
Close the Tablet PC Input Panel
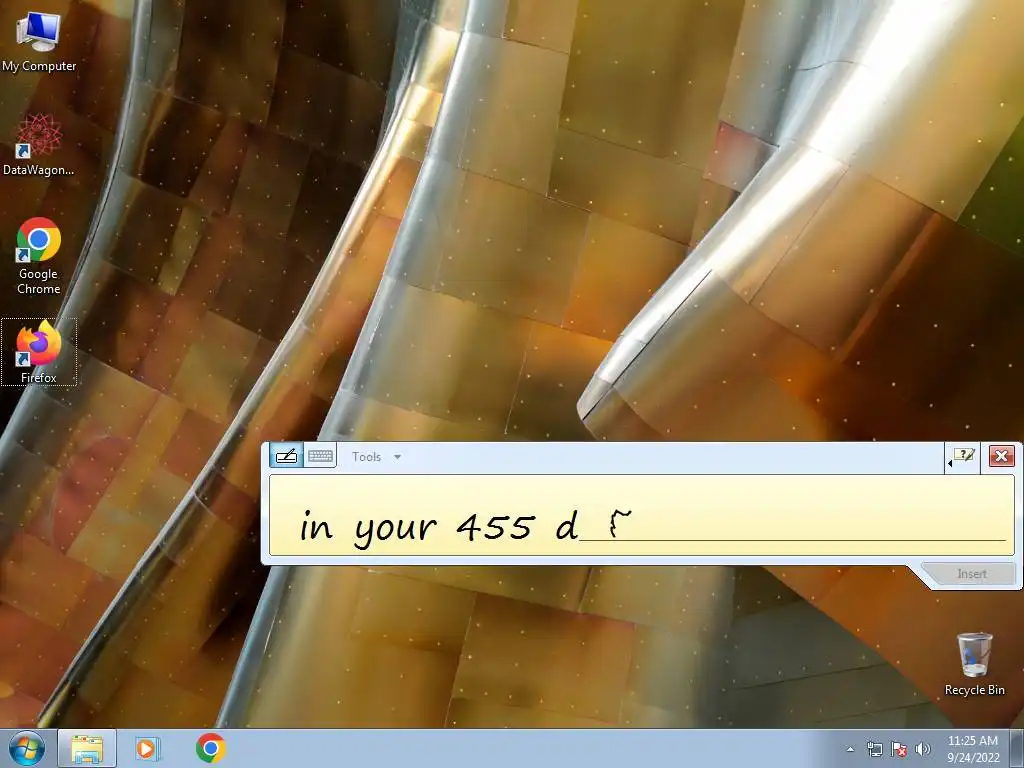(x=1001, y=456)
